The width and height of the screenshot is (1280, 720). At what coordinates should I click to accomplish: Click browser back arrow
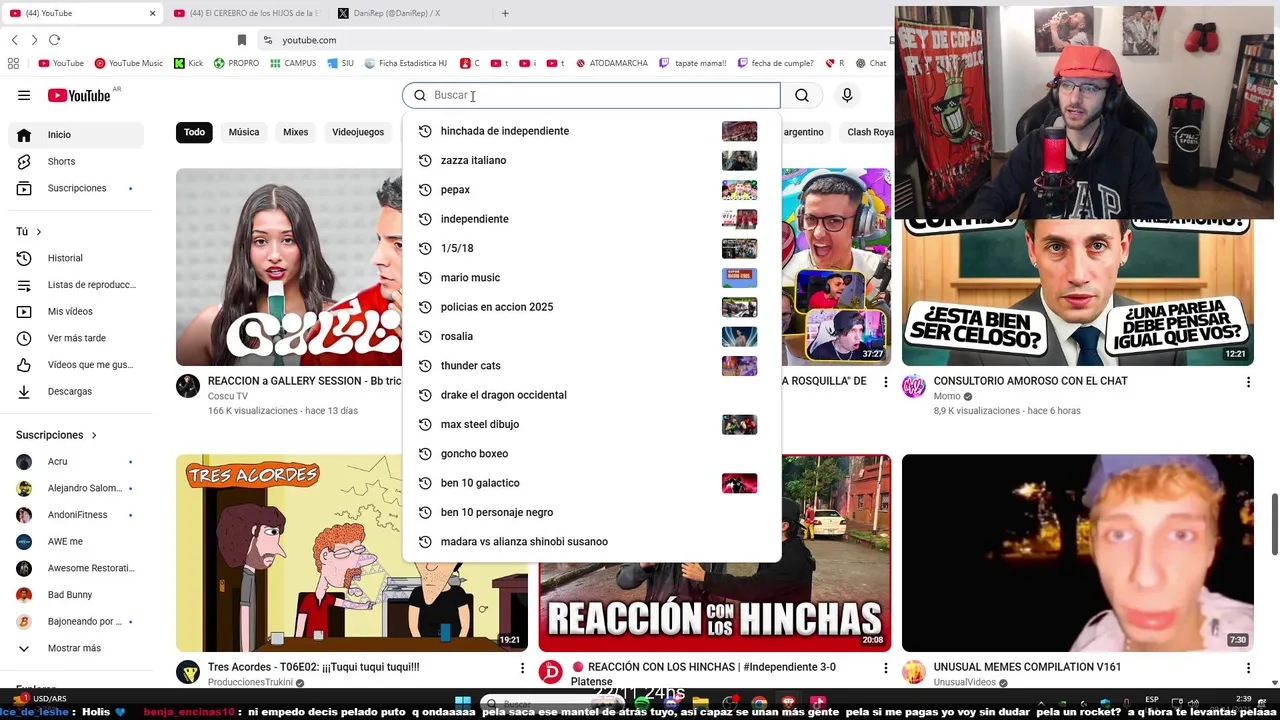click(15, 40)
